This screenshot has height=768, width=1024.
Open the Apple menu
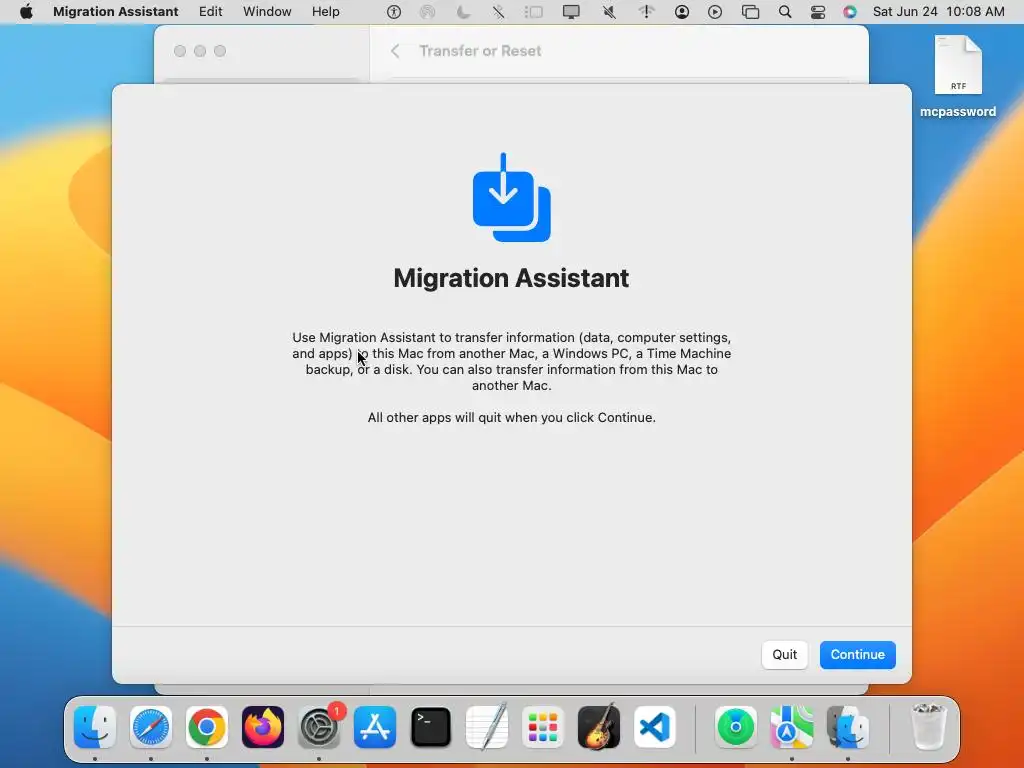click(26, 12)
